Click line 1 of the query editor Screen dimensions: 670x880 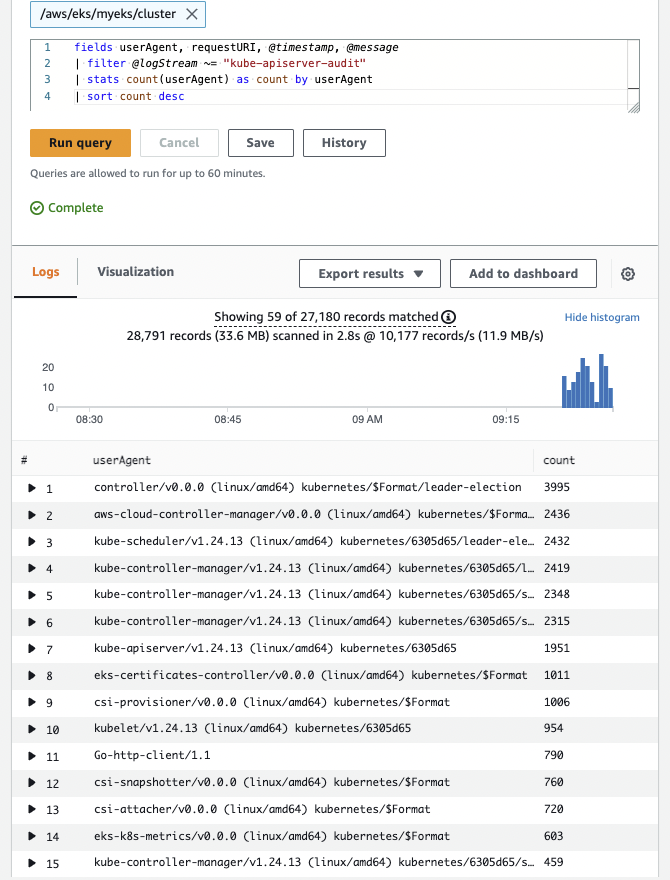pyautogui.click(x=236, y=48)
